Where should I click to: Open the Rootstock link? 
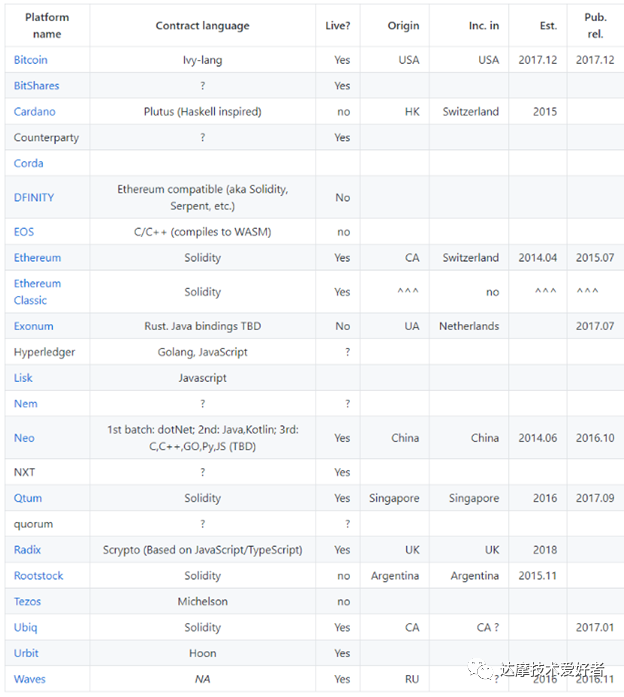(39, 576)
